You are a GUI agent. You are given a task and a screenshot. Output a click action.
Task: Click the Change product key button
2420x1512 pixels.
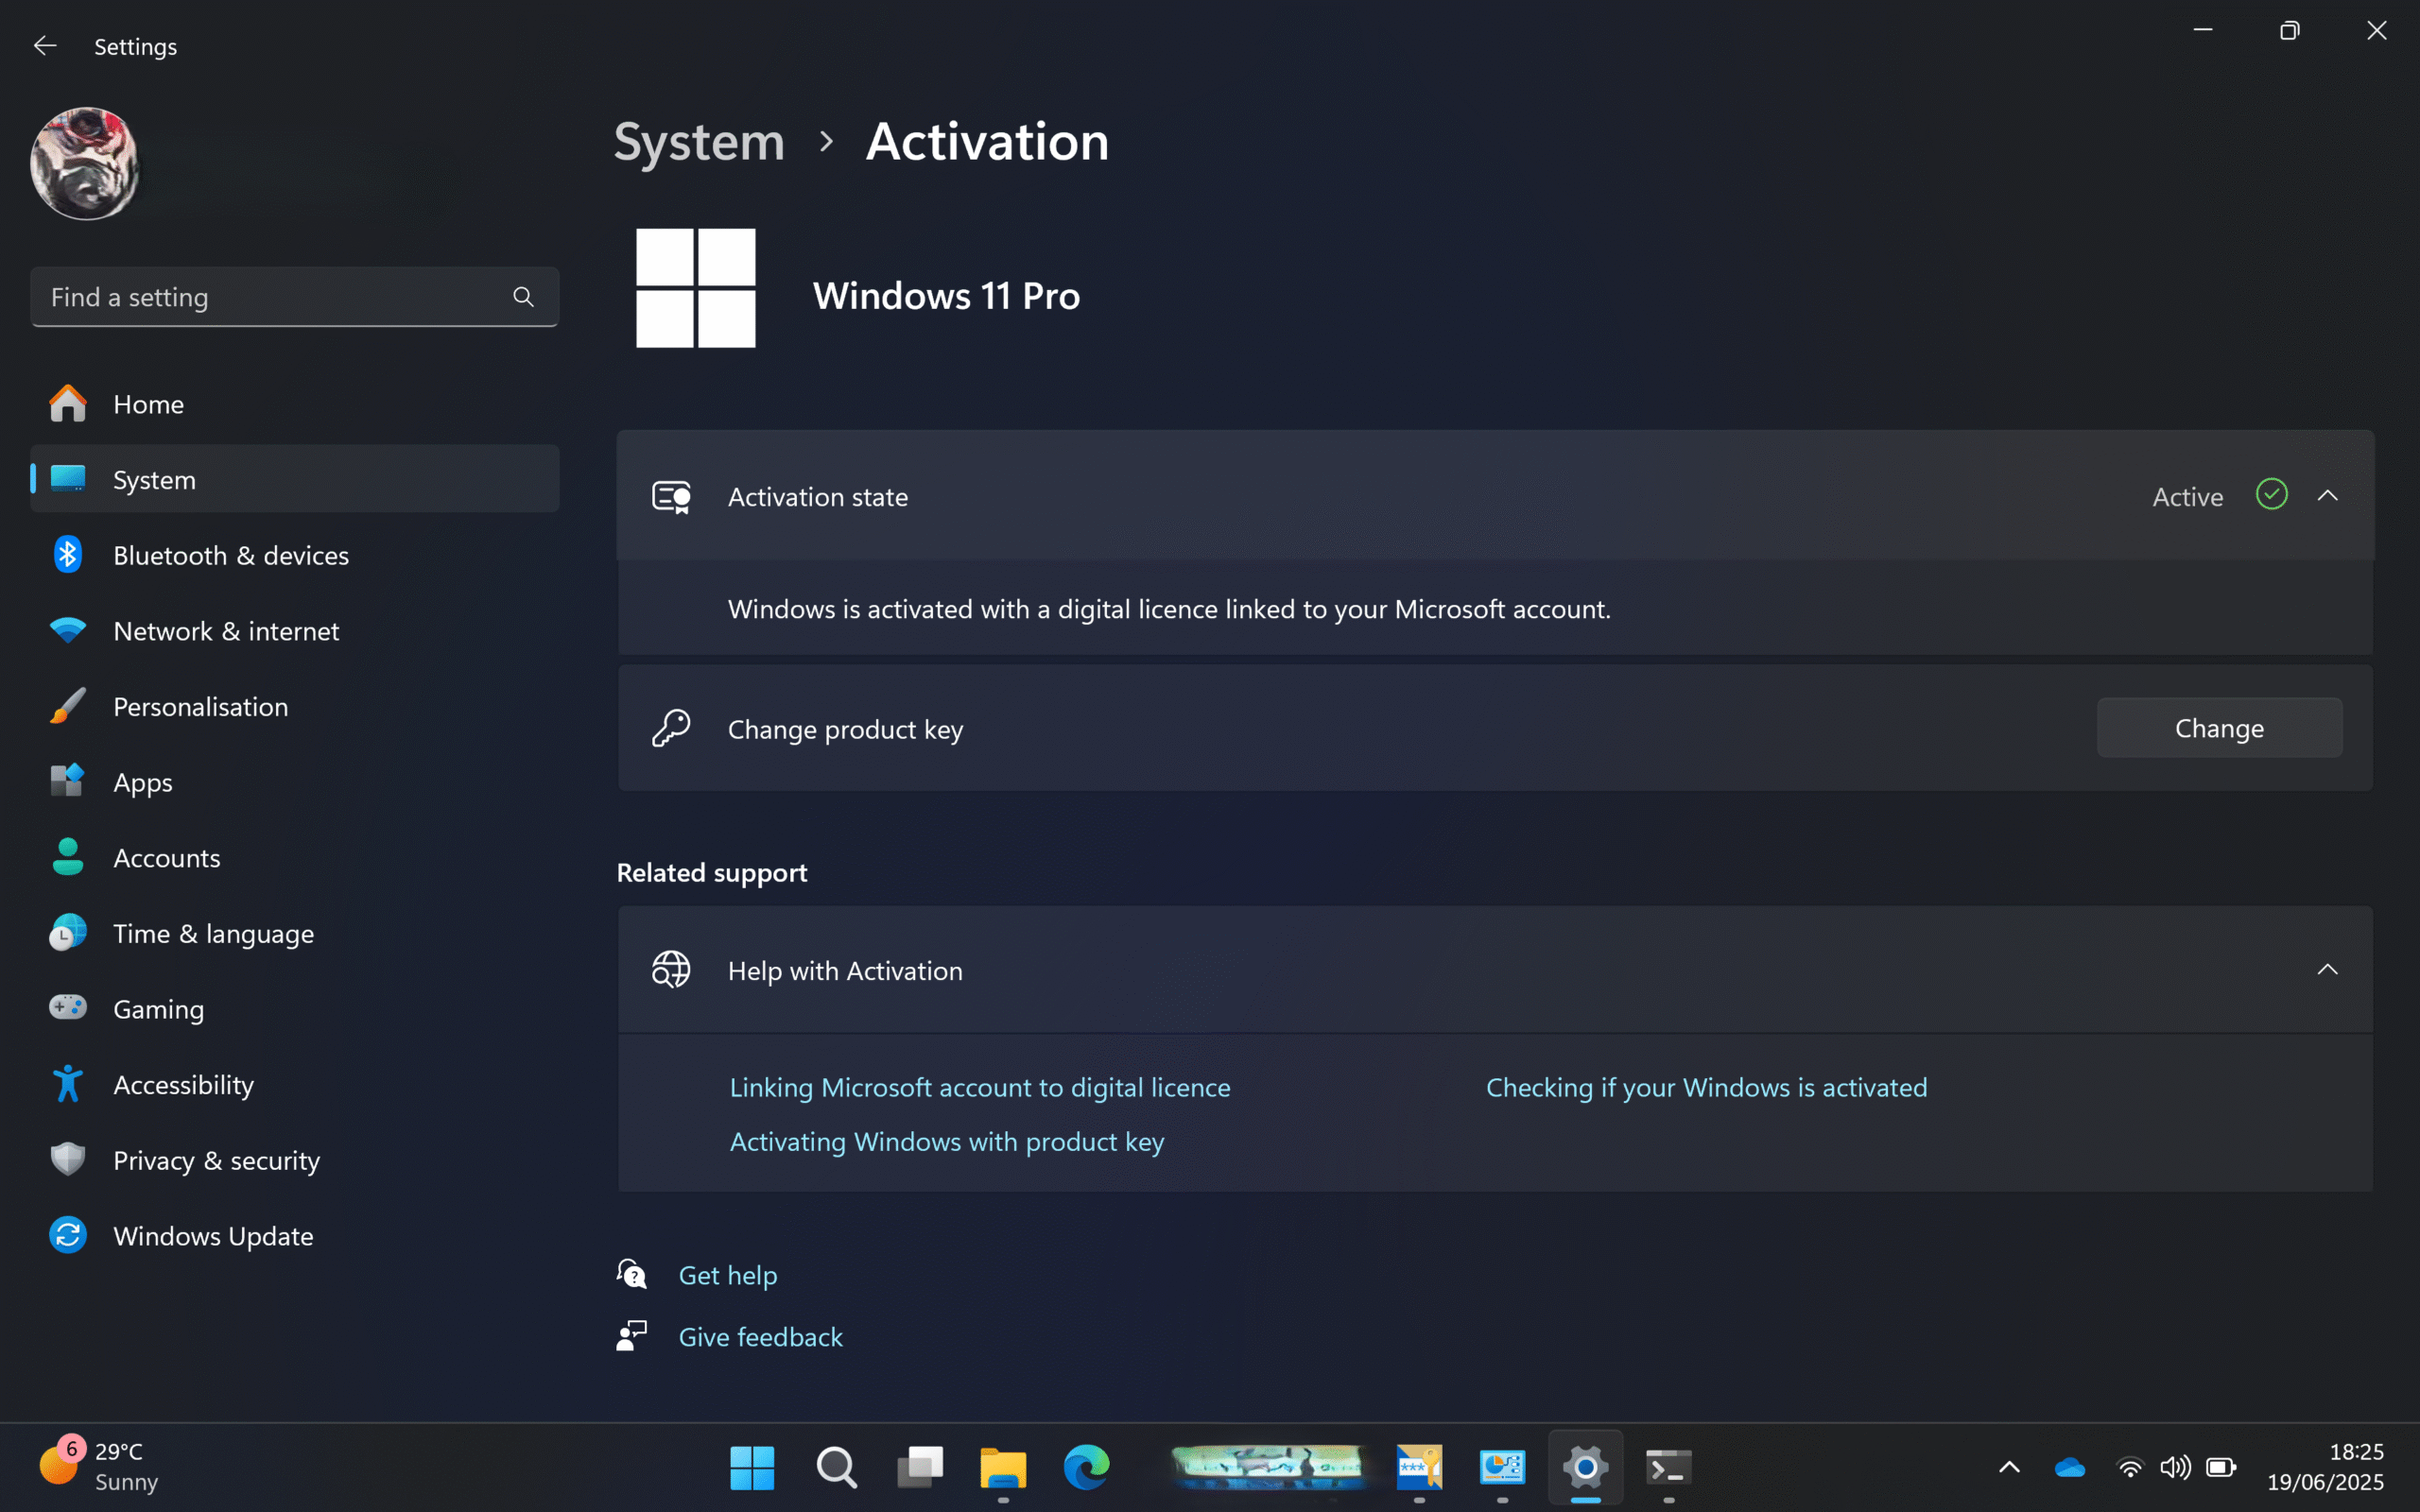pos(2219,728)
